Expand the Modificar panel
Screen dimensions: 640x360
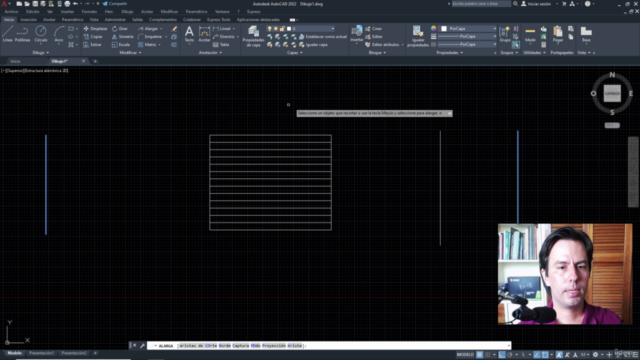tap(130, 53)
